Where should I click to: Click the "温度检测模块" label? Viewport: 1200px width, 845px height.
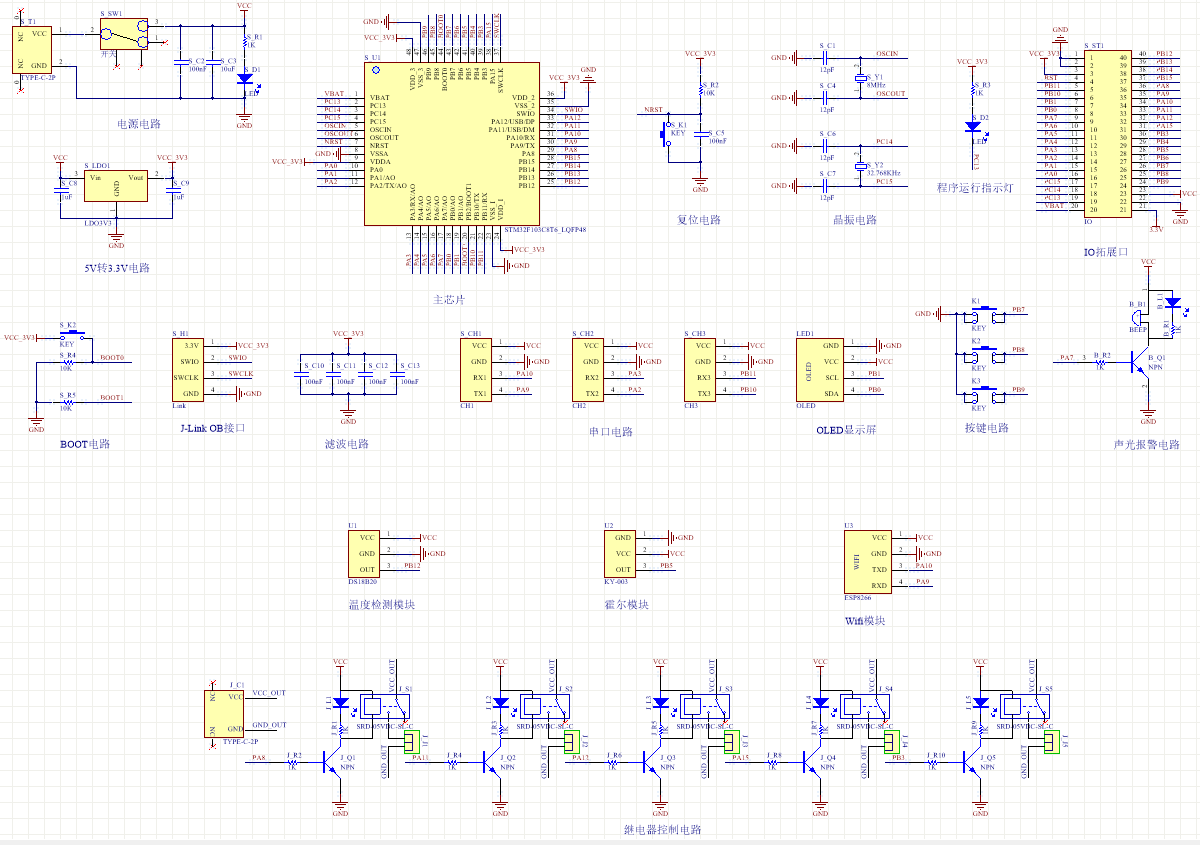[381, 605]
